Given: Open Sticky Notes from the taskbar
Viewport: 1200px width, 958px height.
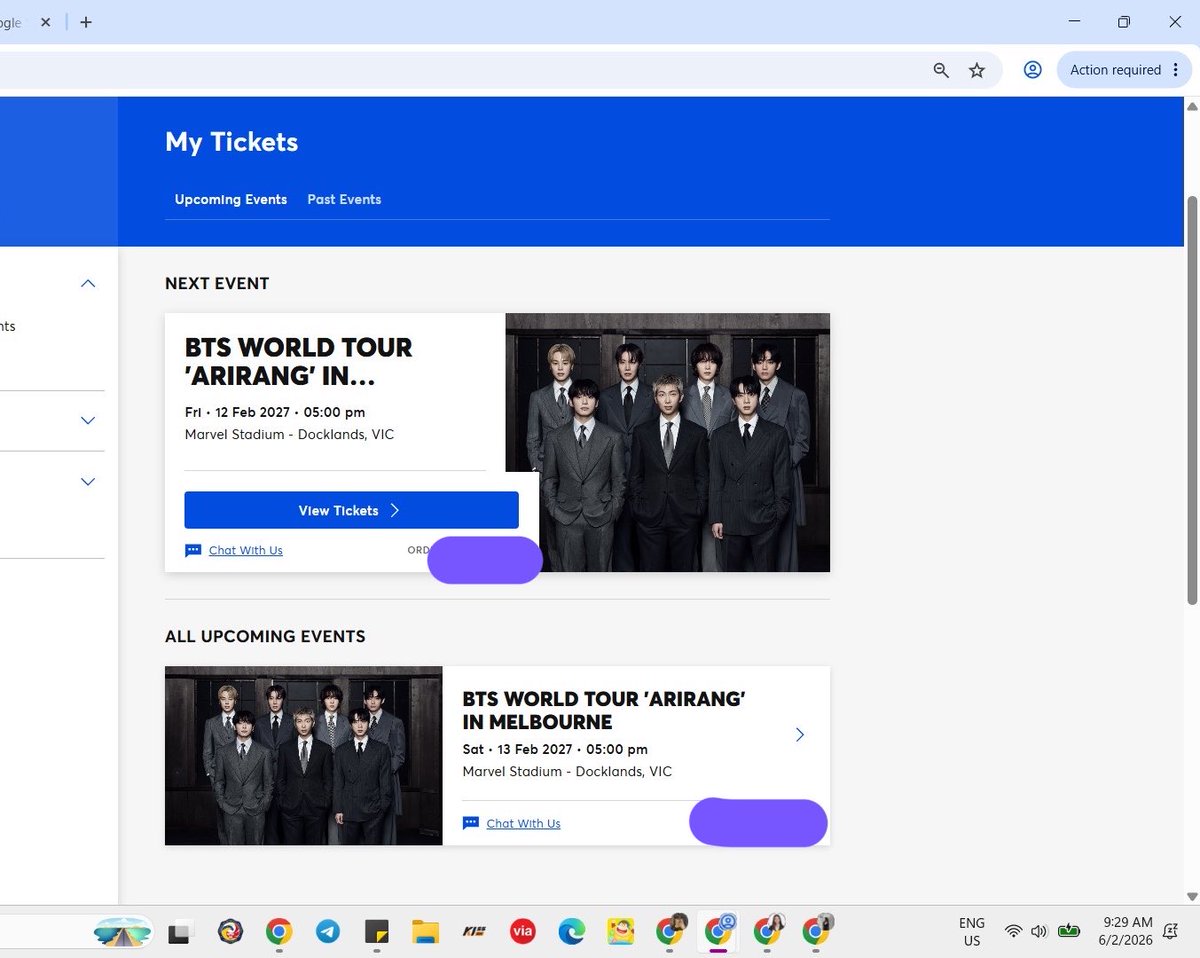Looking at the screenshot, I should [377, 932].
